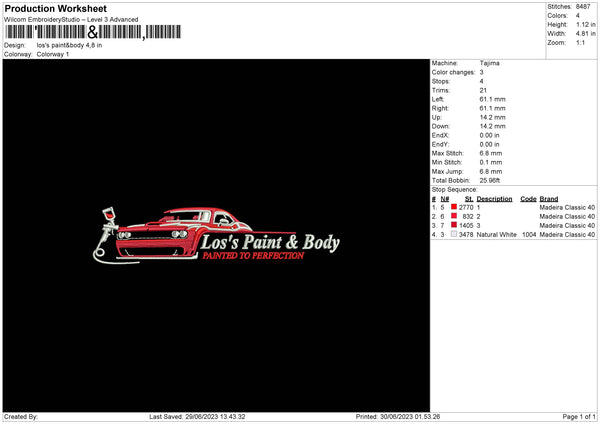Click thread code 1004
Image resolution: width=600 pixels, height=424 pixels.
pyautogui.click(x=529, y=235)
